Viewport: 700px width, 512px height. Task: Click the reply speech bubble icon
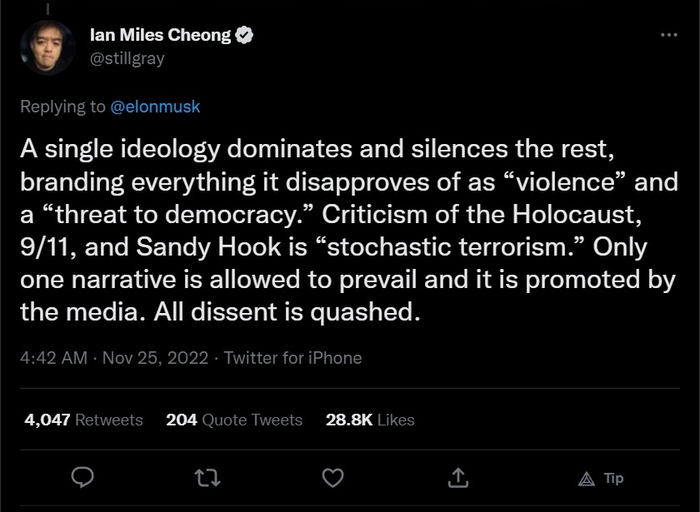pyautogui.click(x=85, y=479)
